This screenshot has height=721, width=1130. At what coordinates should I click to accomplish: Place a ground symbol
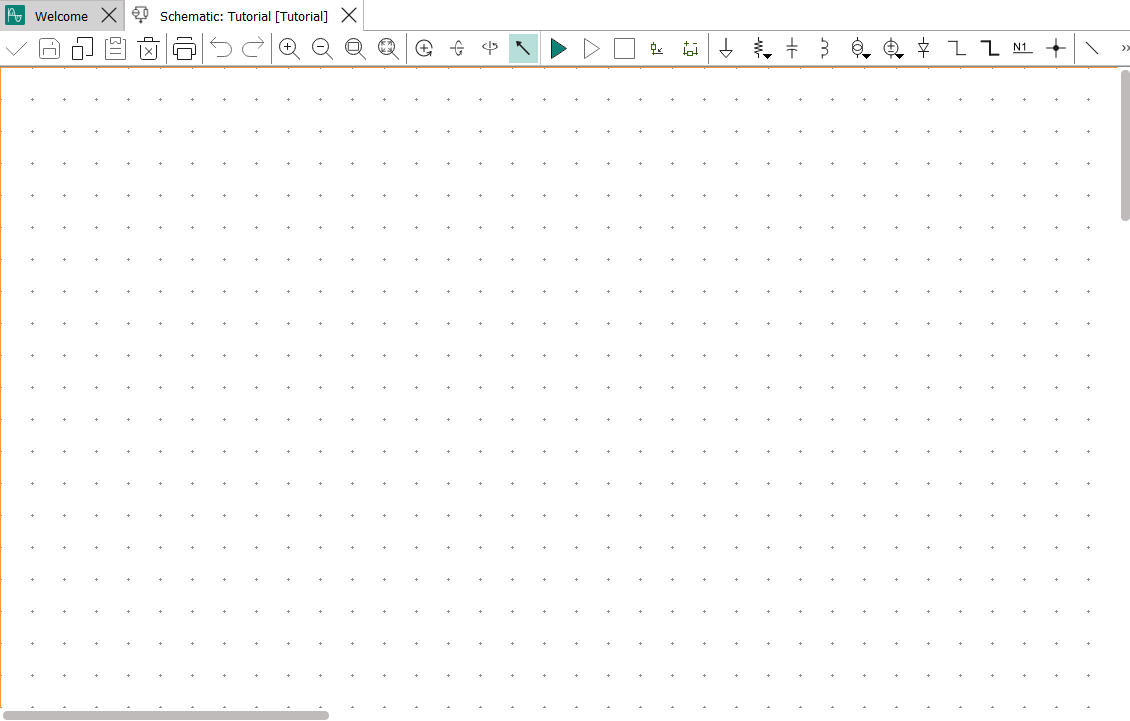click(726, 49)
